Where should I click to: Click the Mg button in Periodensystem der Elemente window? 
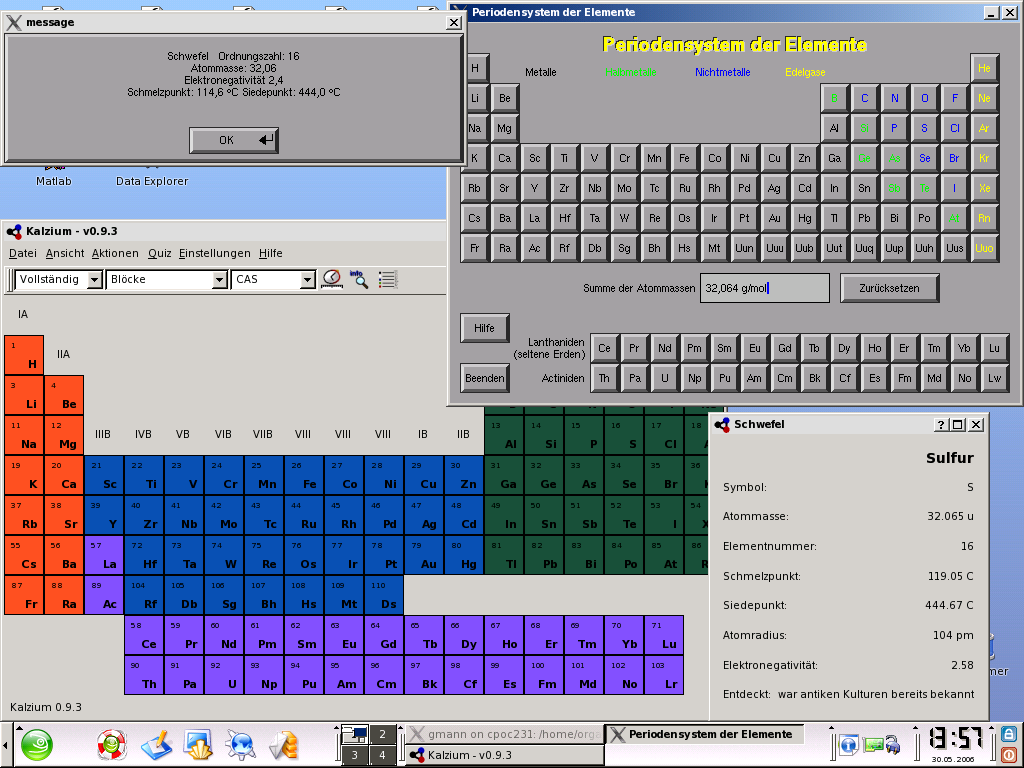[x=504, y=128]
